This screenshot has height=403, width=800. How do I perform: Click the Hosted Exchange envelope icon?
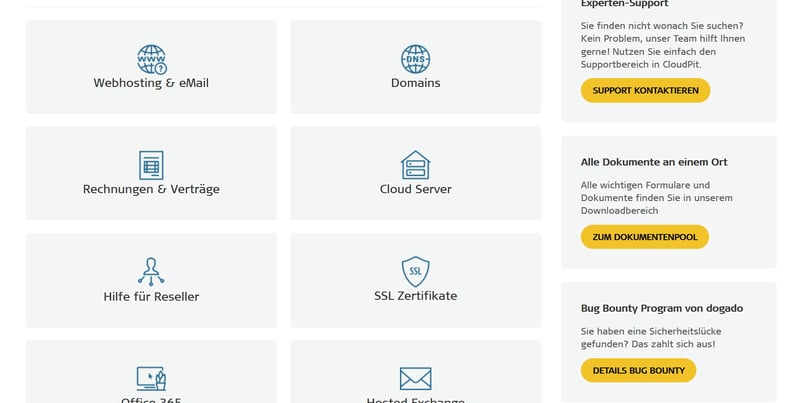click(x=415, y=378)
